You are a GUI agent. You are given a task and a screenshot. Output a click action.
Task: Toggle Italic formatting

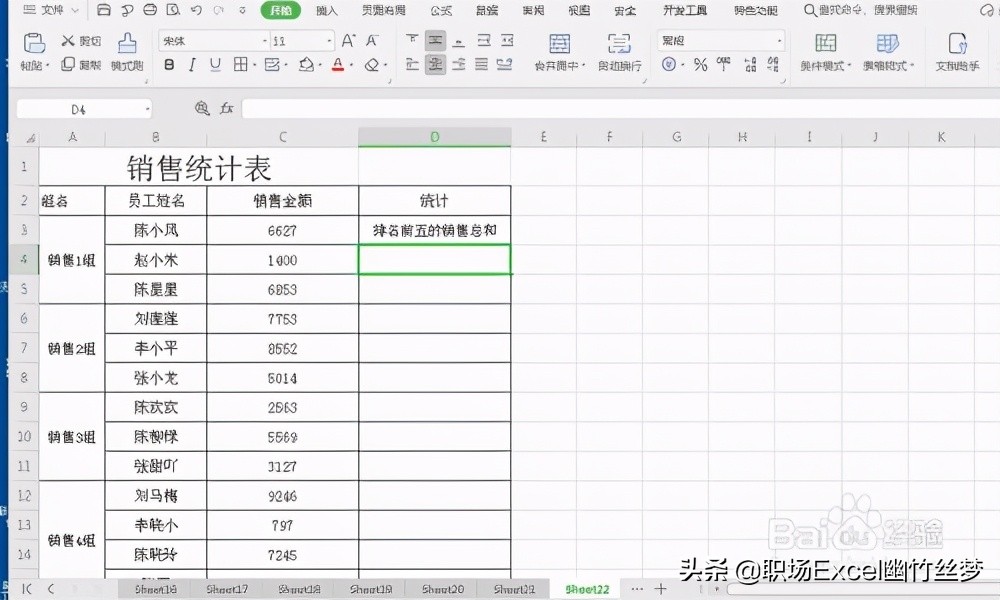pos(192,64)
